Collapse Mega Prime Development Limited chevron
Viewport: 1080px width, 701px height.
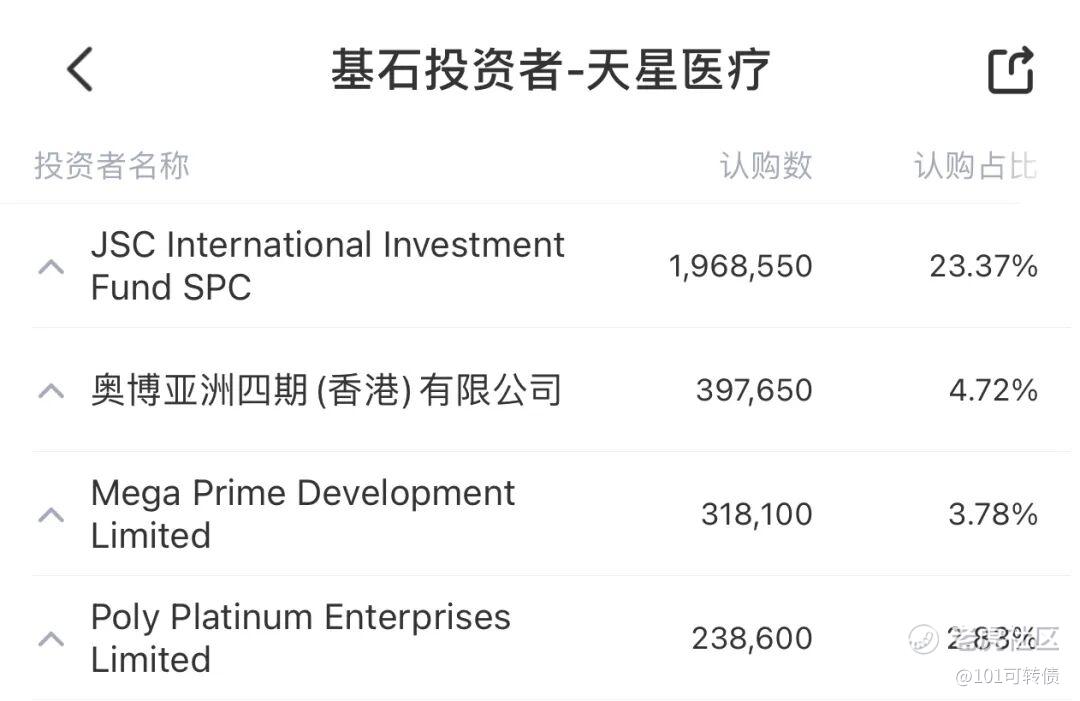[x=51, y=514]
